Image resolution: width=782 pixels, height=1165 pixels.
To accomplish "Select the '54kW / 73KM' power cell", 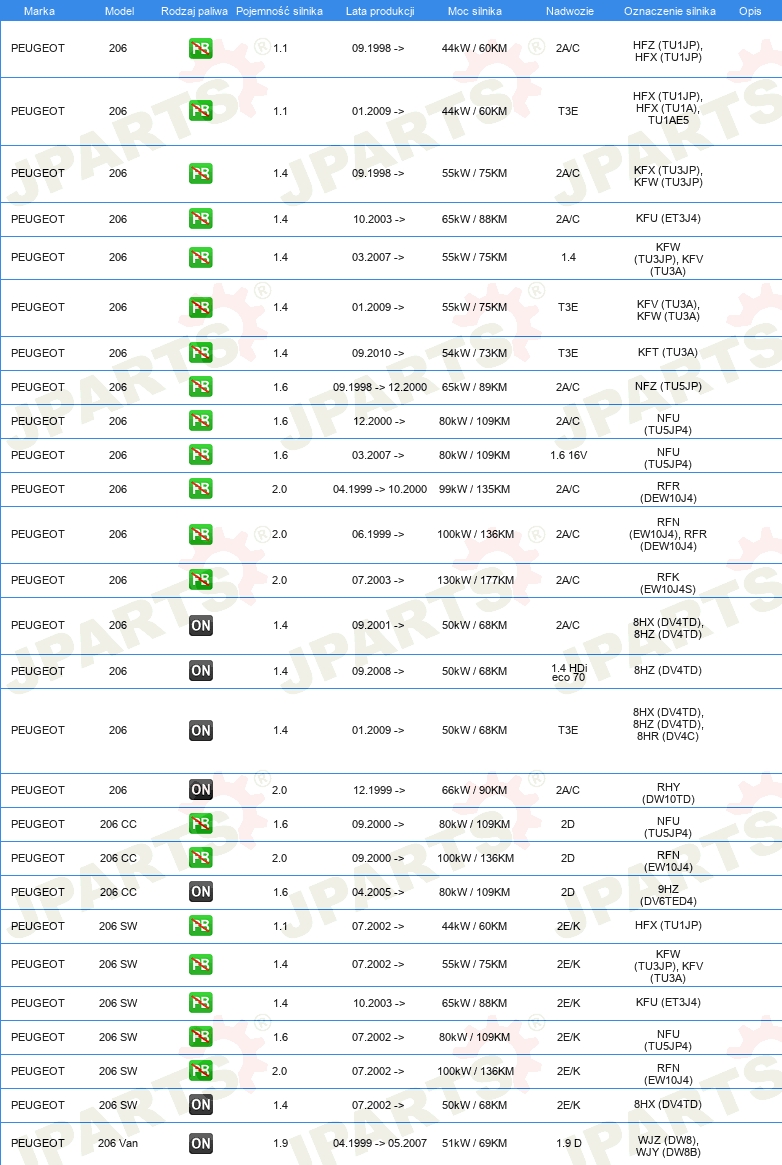I will (475, 353).
